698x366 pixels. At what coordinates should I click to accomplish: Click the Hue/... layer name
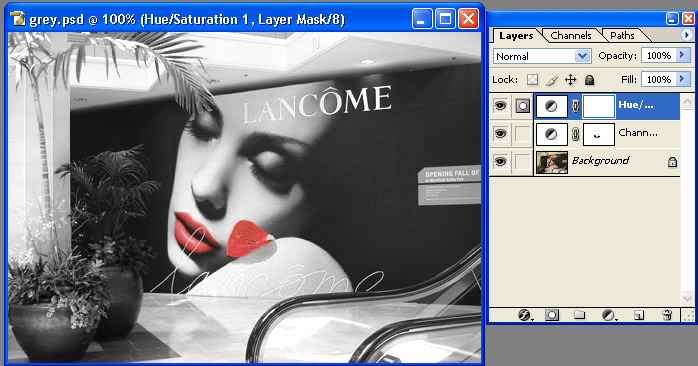click(x=636, y=105)
